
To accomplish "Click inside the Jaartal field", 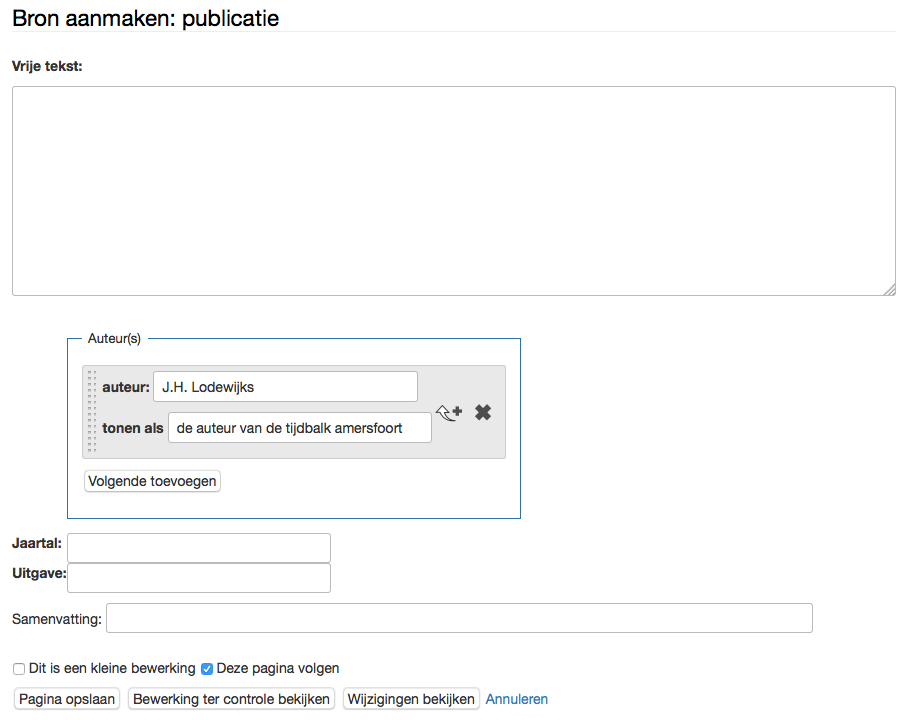I will (198, 547).
